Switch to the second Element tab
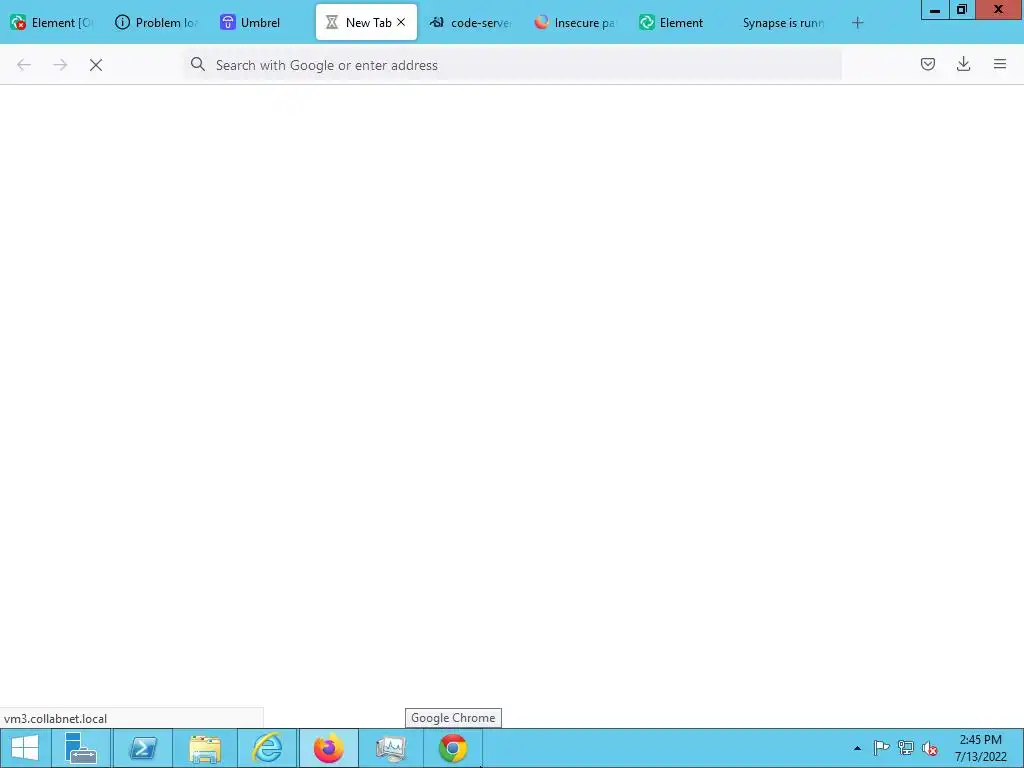The height and width of the screenshot is (768, 1024). pos(680,23)
